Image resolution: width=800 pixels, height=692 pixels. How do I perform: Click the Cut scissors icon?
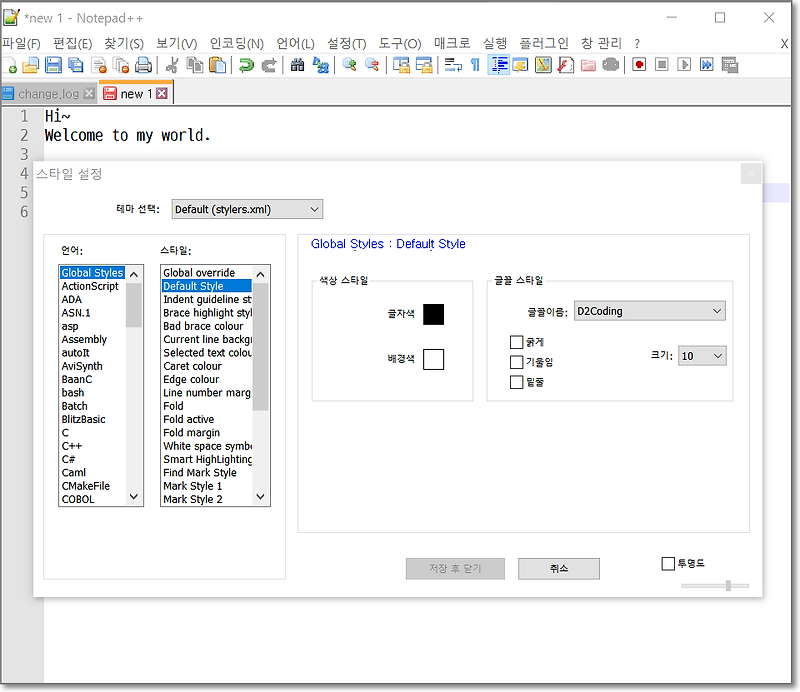click(172, 65)
